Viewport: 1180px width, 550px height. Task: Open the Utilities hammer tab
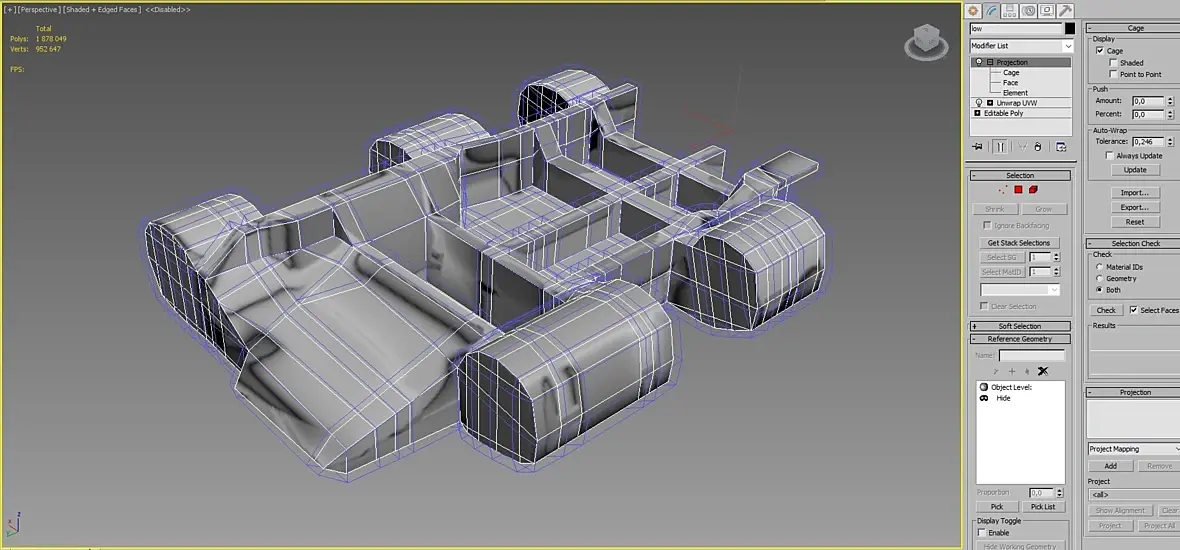pos(1065,11)
